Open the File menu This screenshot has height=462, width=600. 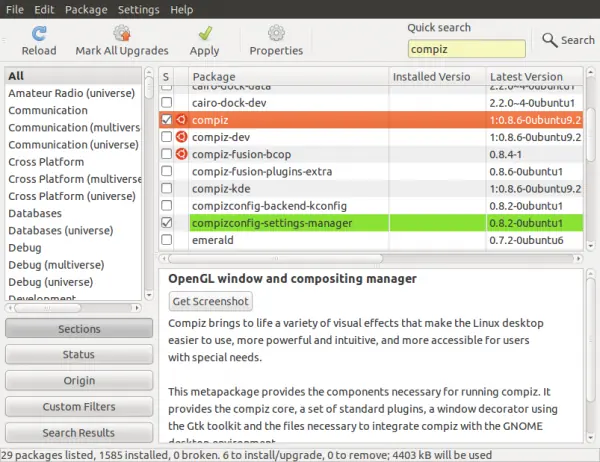coord(15,10)
